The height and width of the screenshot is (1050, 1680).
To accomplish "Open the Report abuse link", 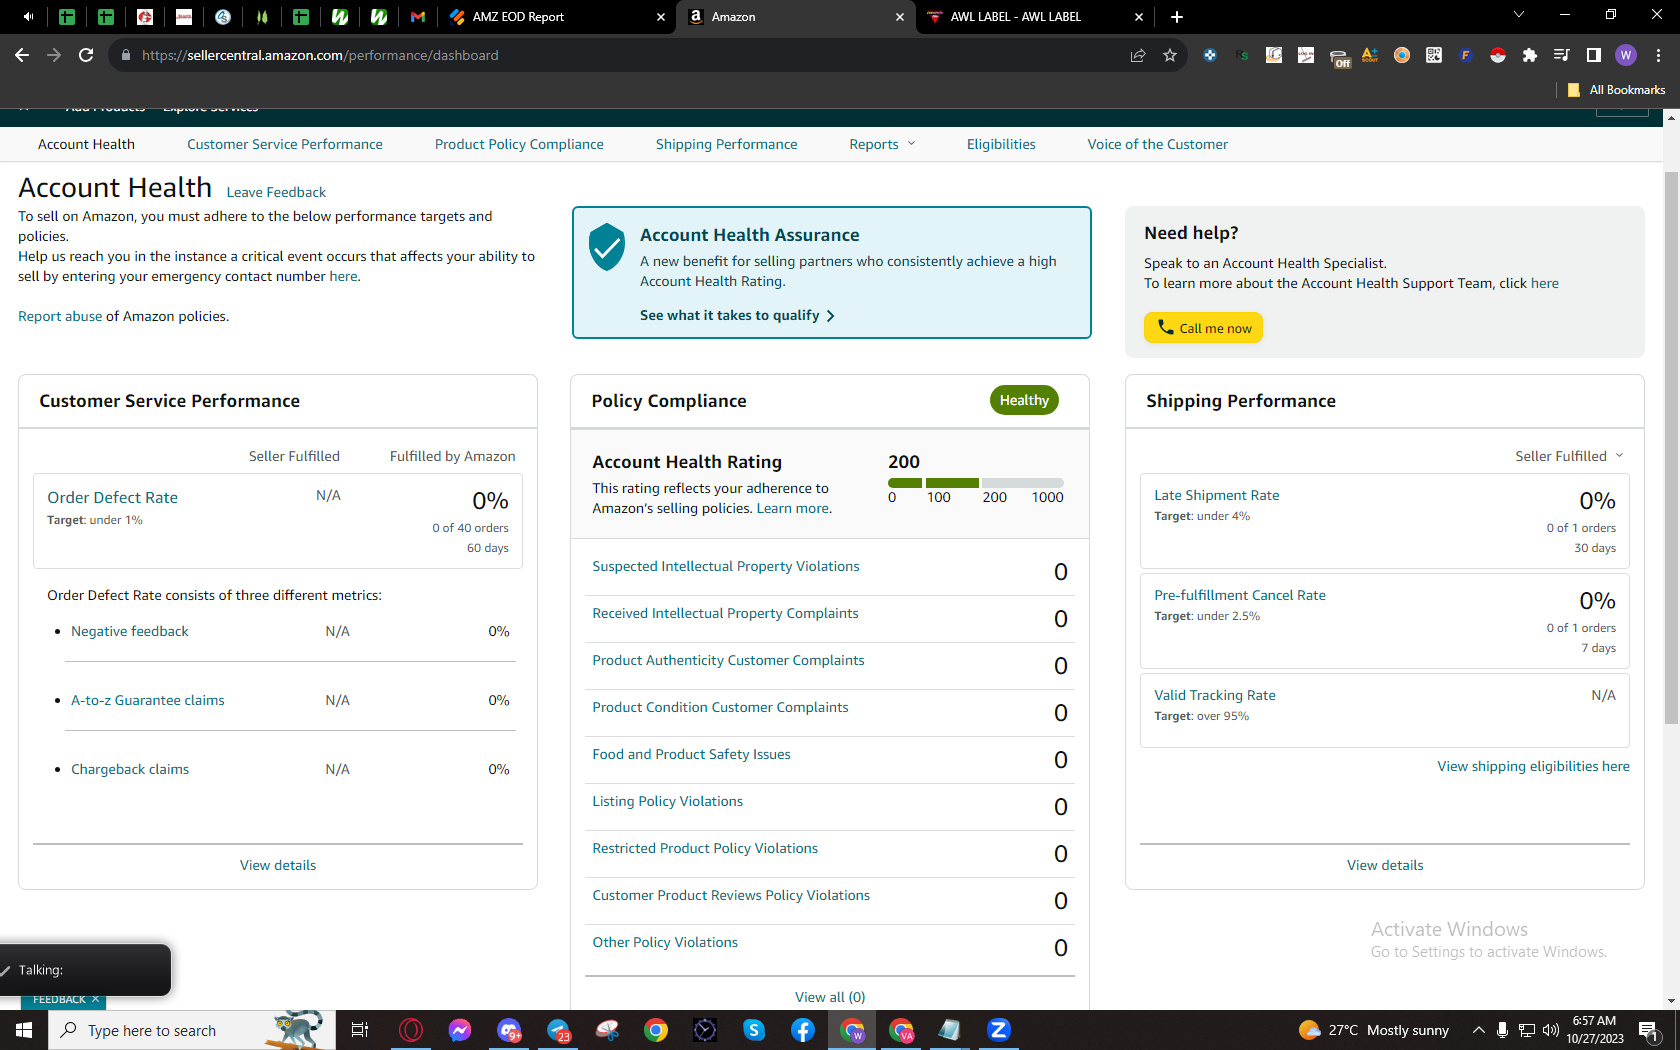I will pyautogui.click(x=60, y=316).
